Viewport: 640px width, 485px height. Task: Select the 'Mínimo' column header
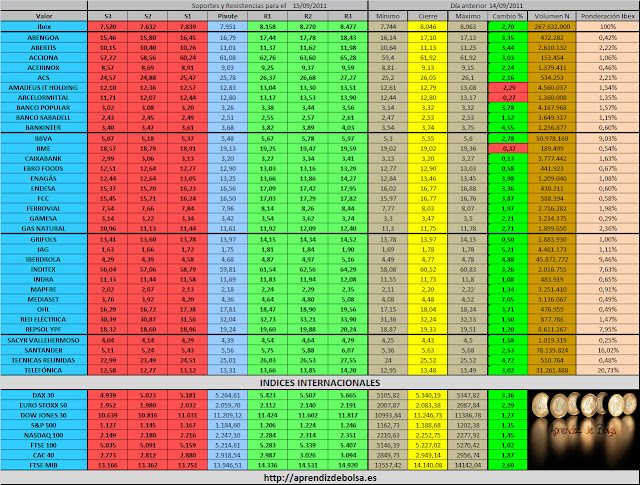point(388,16)
